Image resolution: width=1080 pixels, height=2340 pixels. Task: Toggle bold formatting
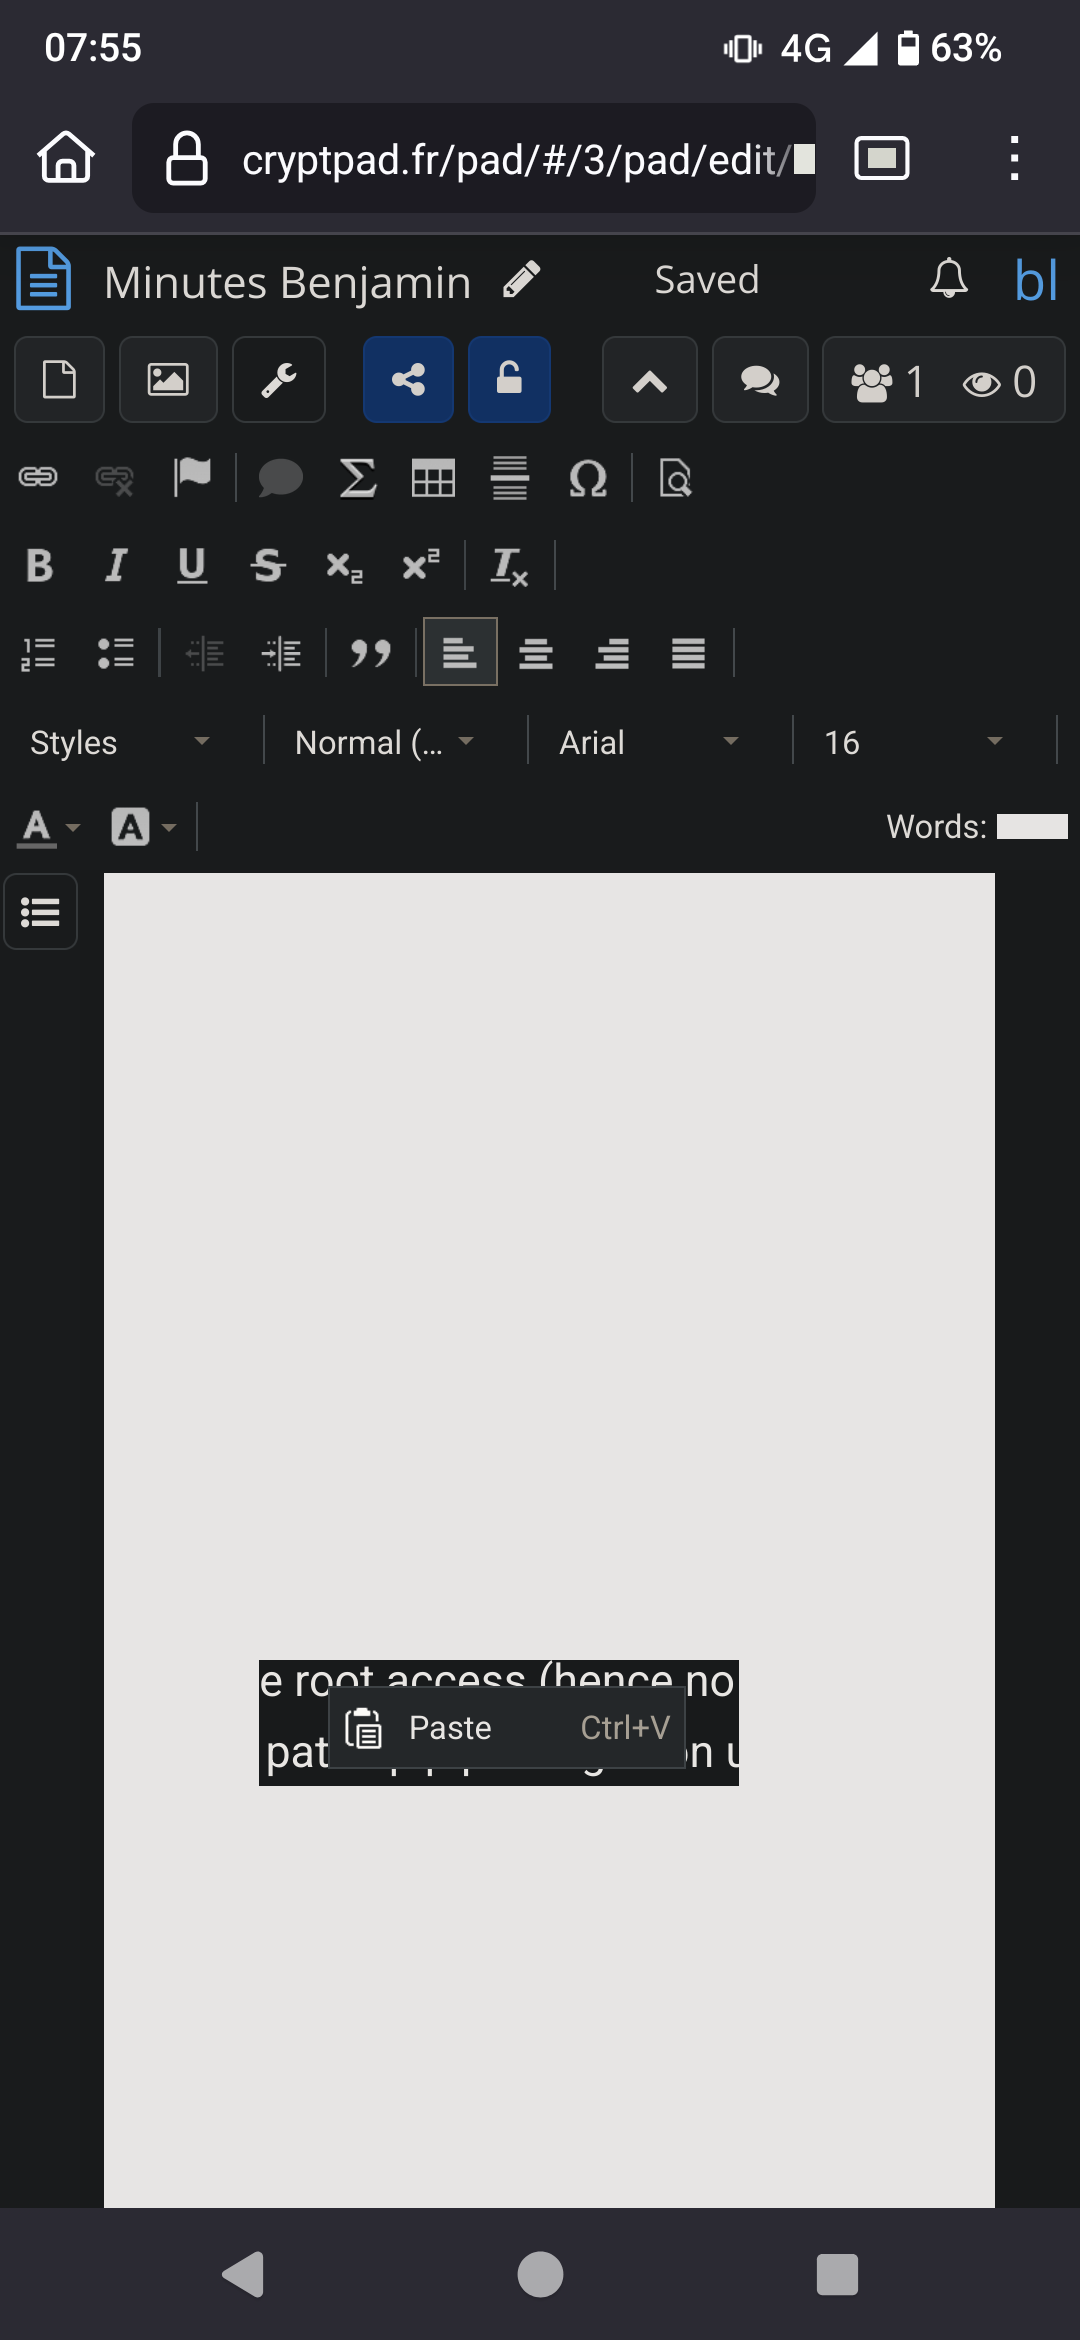[x=40, y=566]
